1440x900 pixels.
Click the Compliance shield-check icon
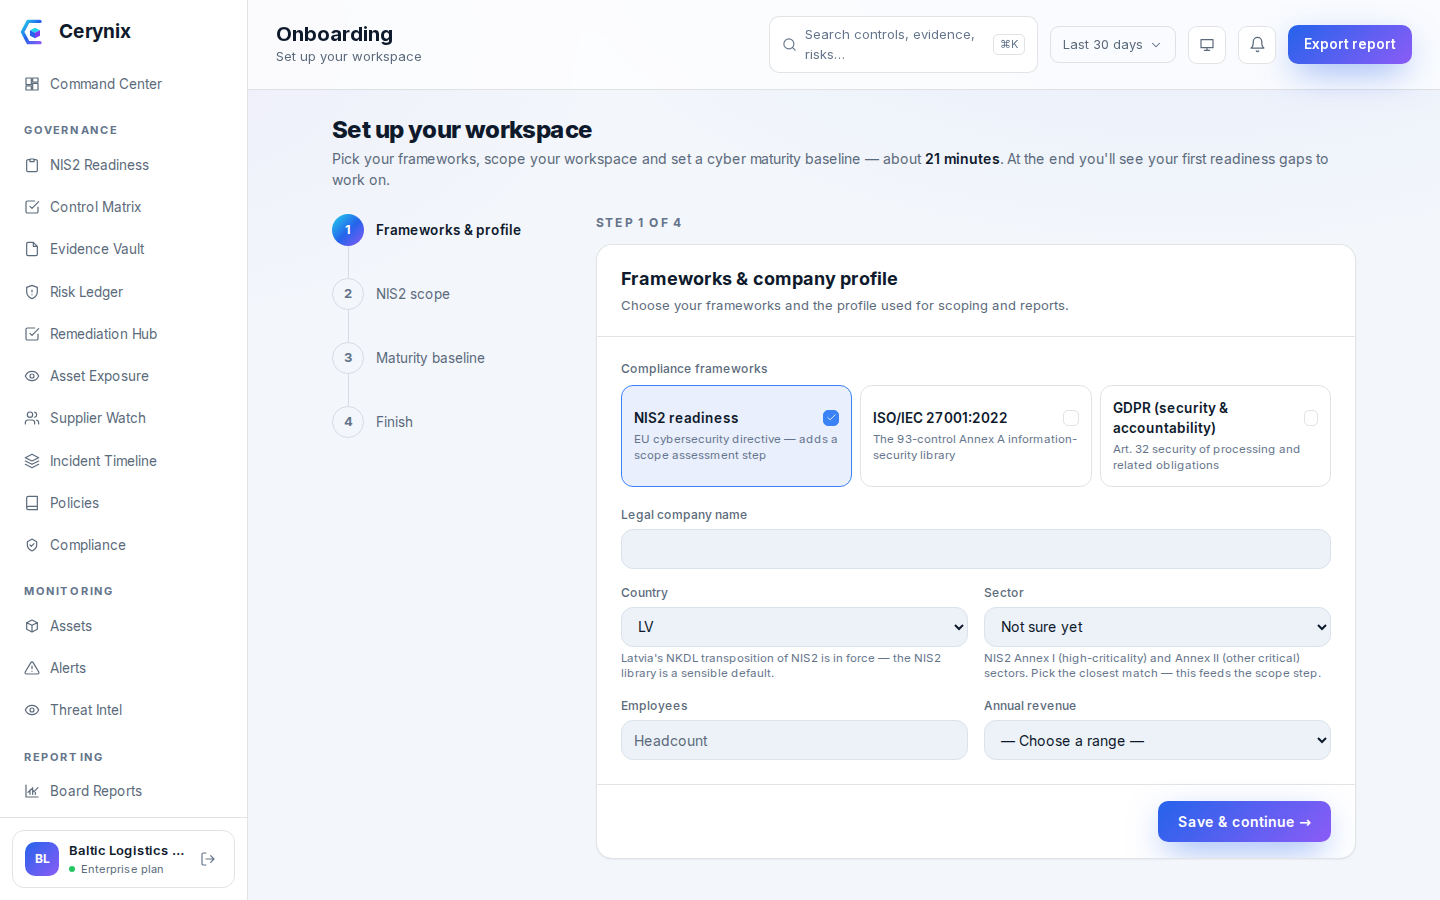32,545
